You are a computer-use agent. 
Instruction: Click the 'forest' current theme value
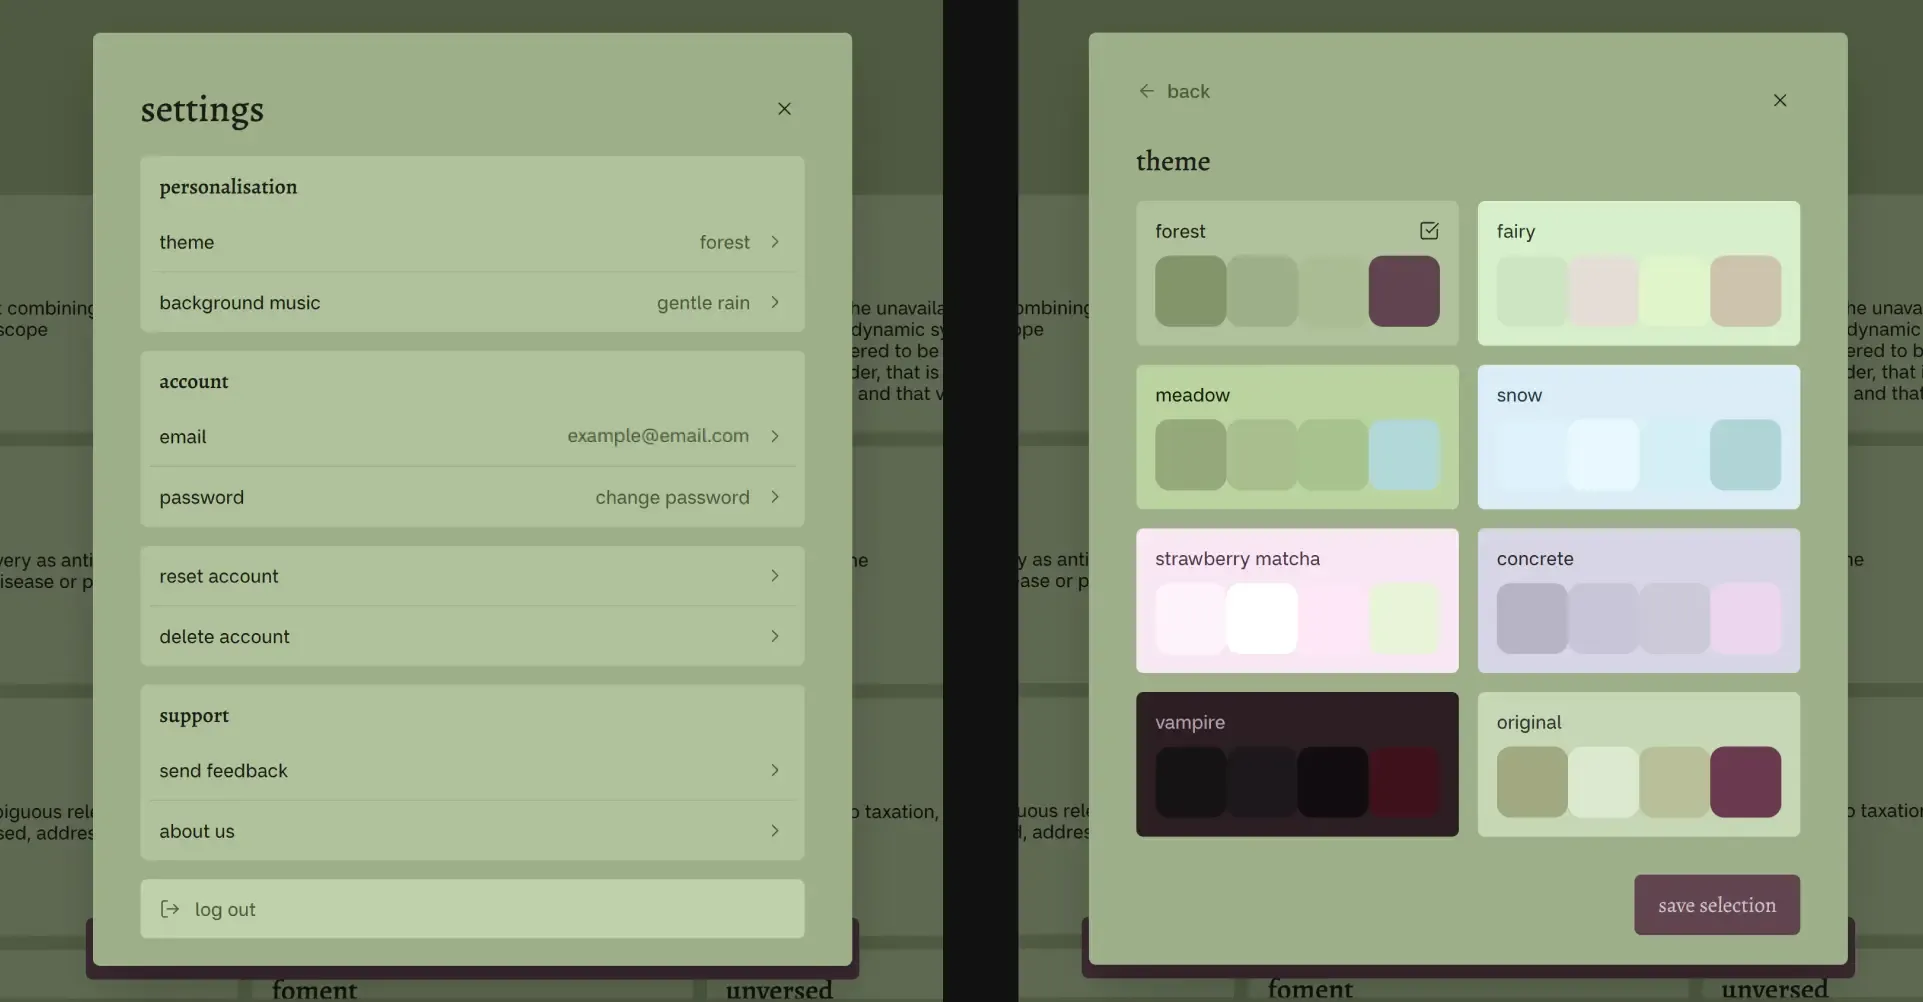coord(724,242)
